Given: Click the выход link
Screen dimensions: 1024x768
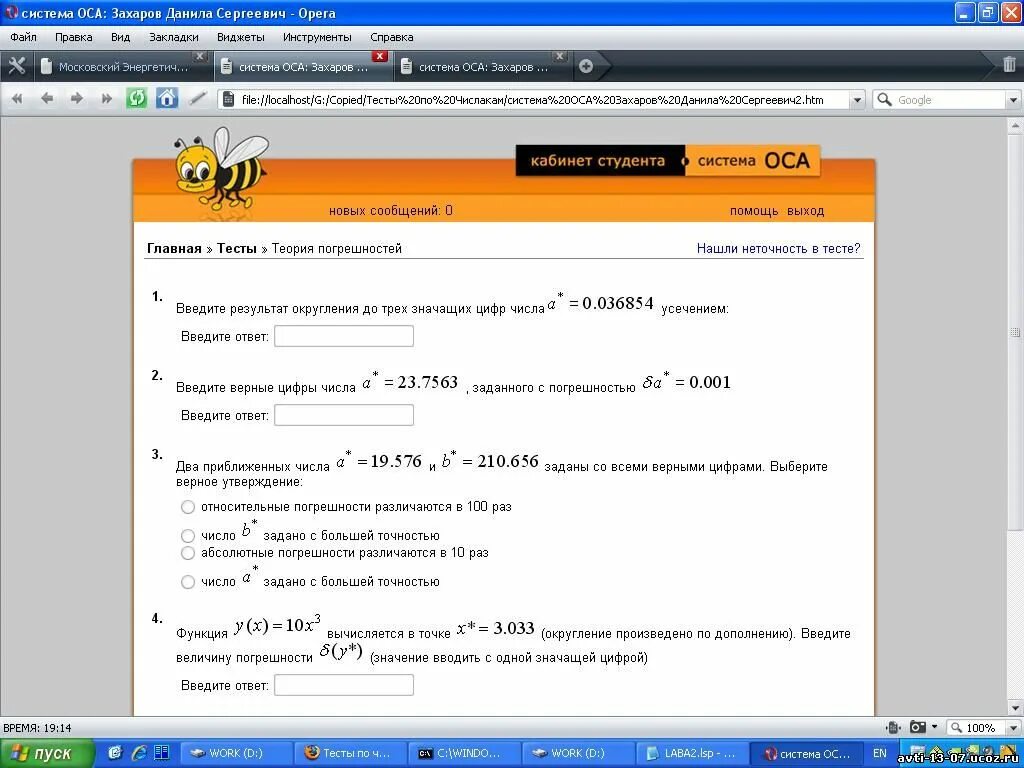Looking at the screenshot, I should click(805, 211).
